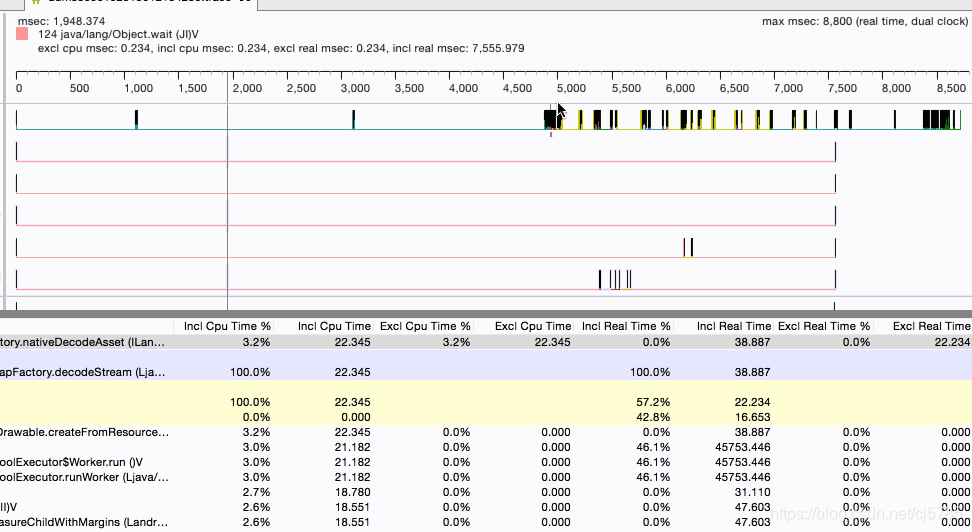
Task: Click 38.887 in the decodeStream row
Action: point(752,372)
